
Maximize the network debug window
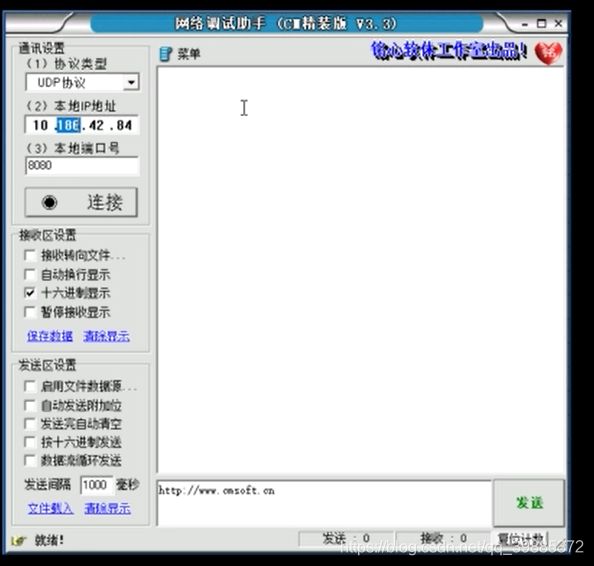[541, 24]
